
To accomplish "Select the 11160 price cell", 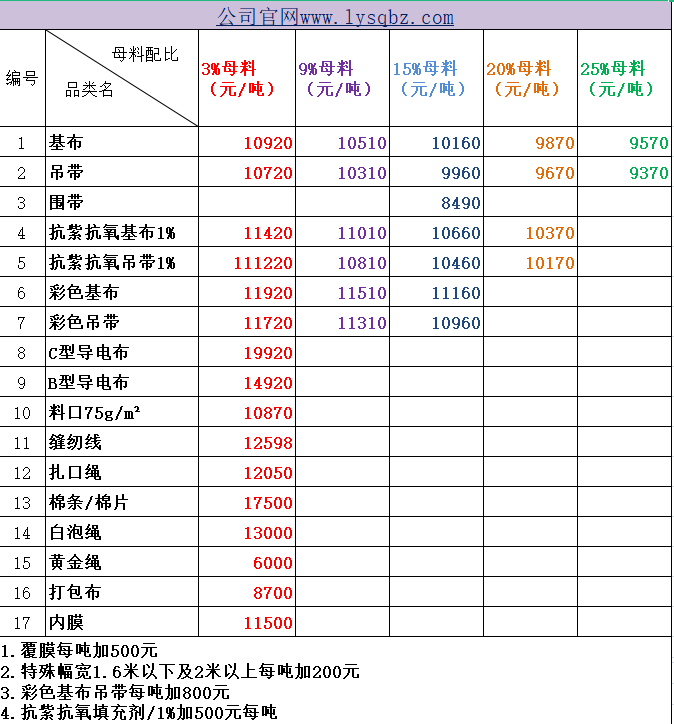I will (437, 292).
